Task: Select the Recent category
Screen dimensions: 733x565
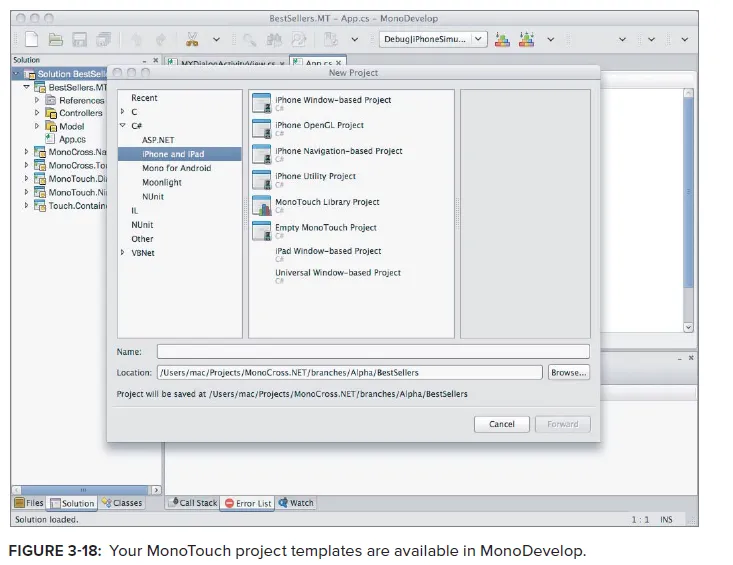Action: coord(144,98)
